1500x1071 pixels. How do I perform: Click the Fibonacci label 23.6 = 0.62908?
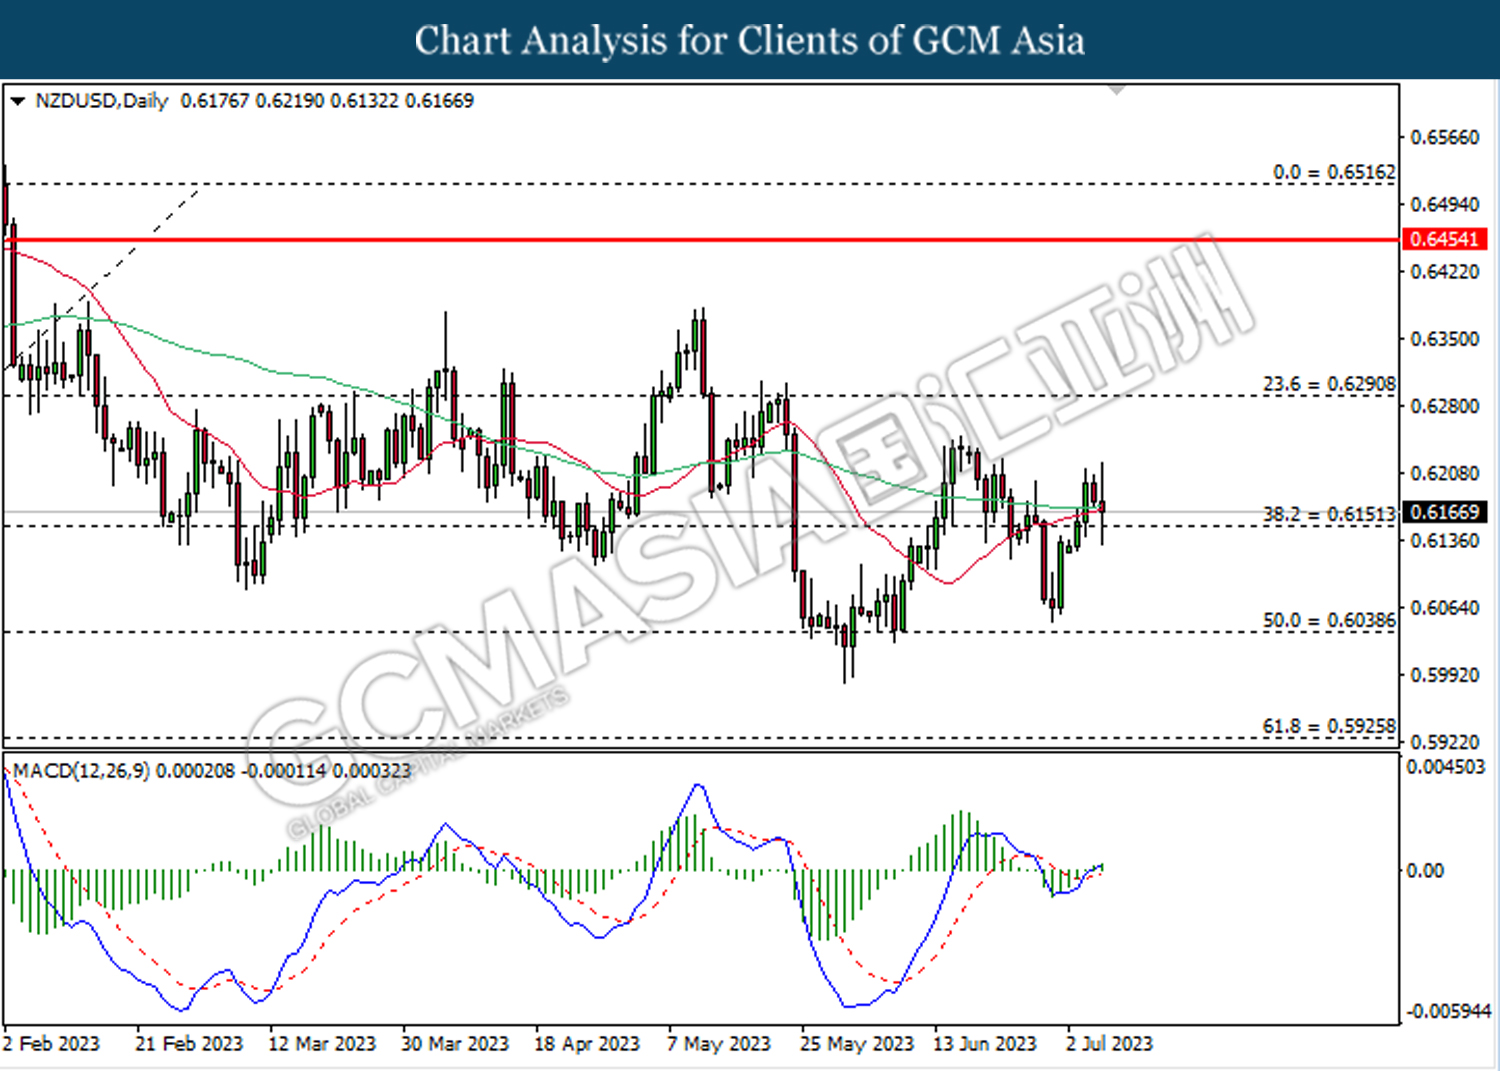[x=1329, y=384]
